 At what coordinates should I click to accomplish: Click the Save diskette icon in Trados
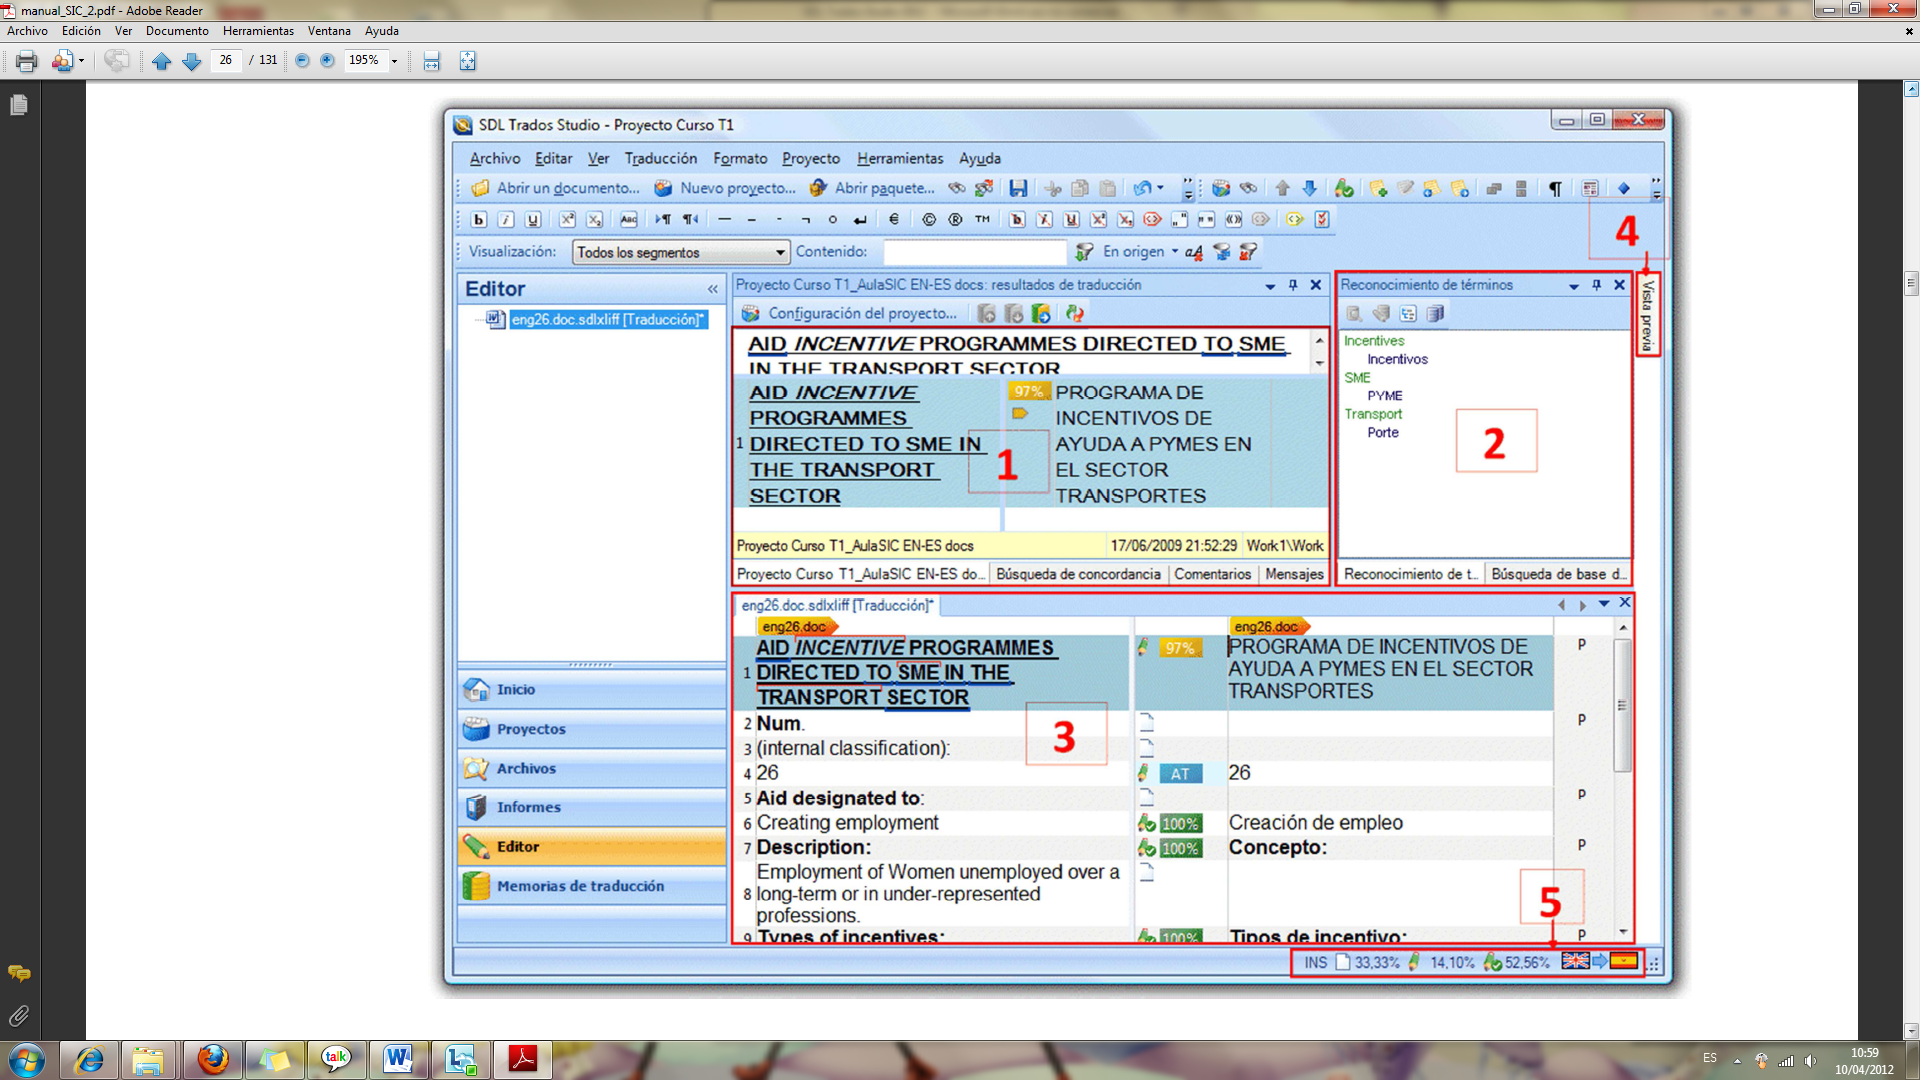click(1018, 188)
